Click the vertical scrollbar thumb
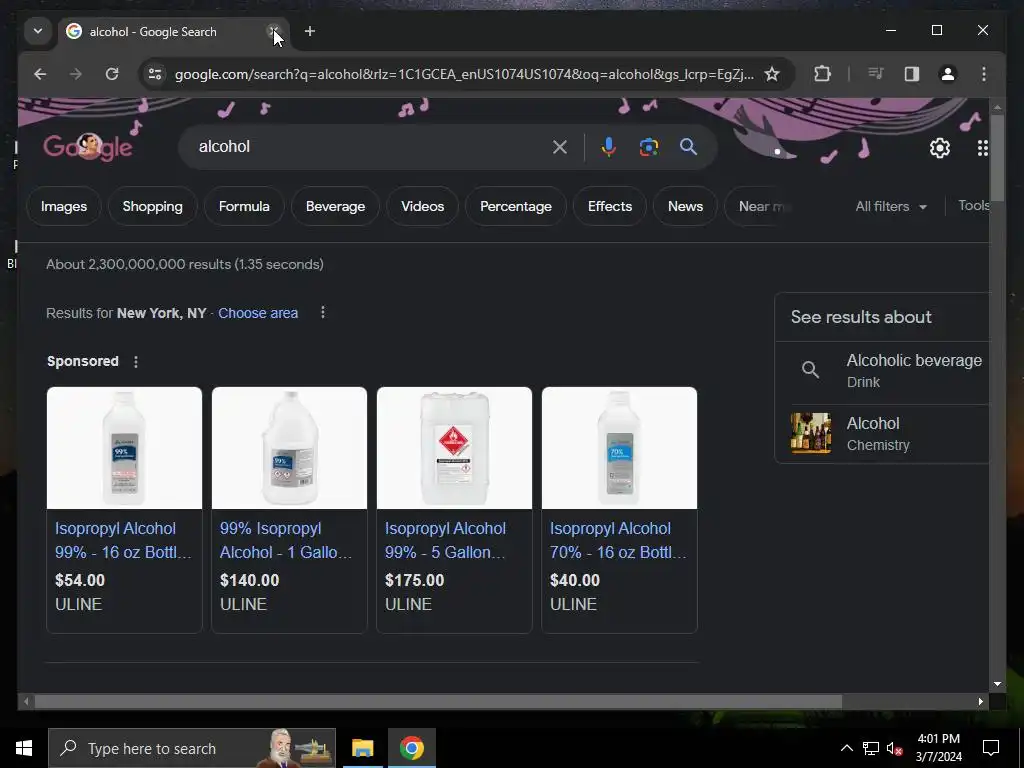Screen dimensions: 1024x768 [x=997, y=158]
